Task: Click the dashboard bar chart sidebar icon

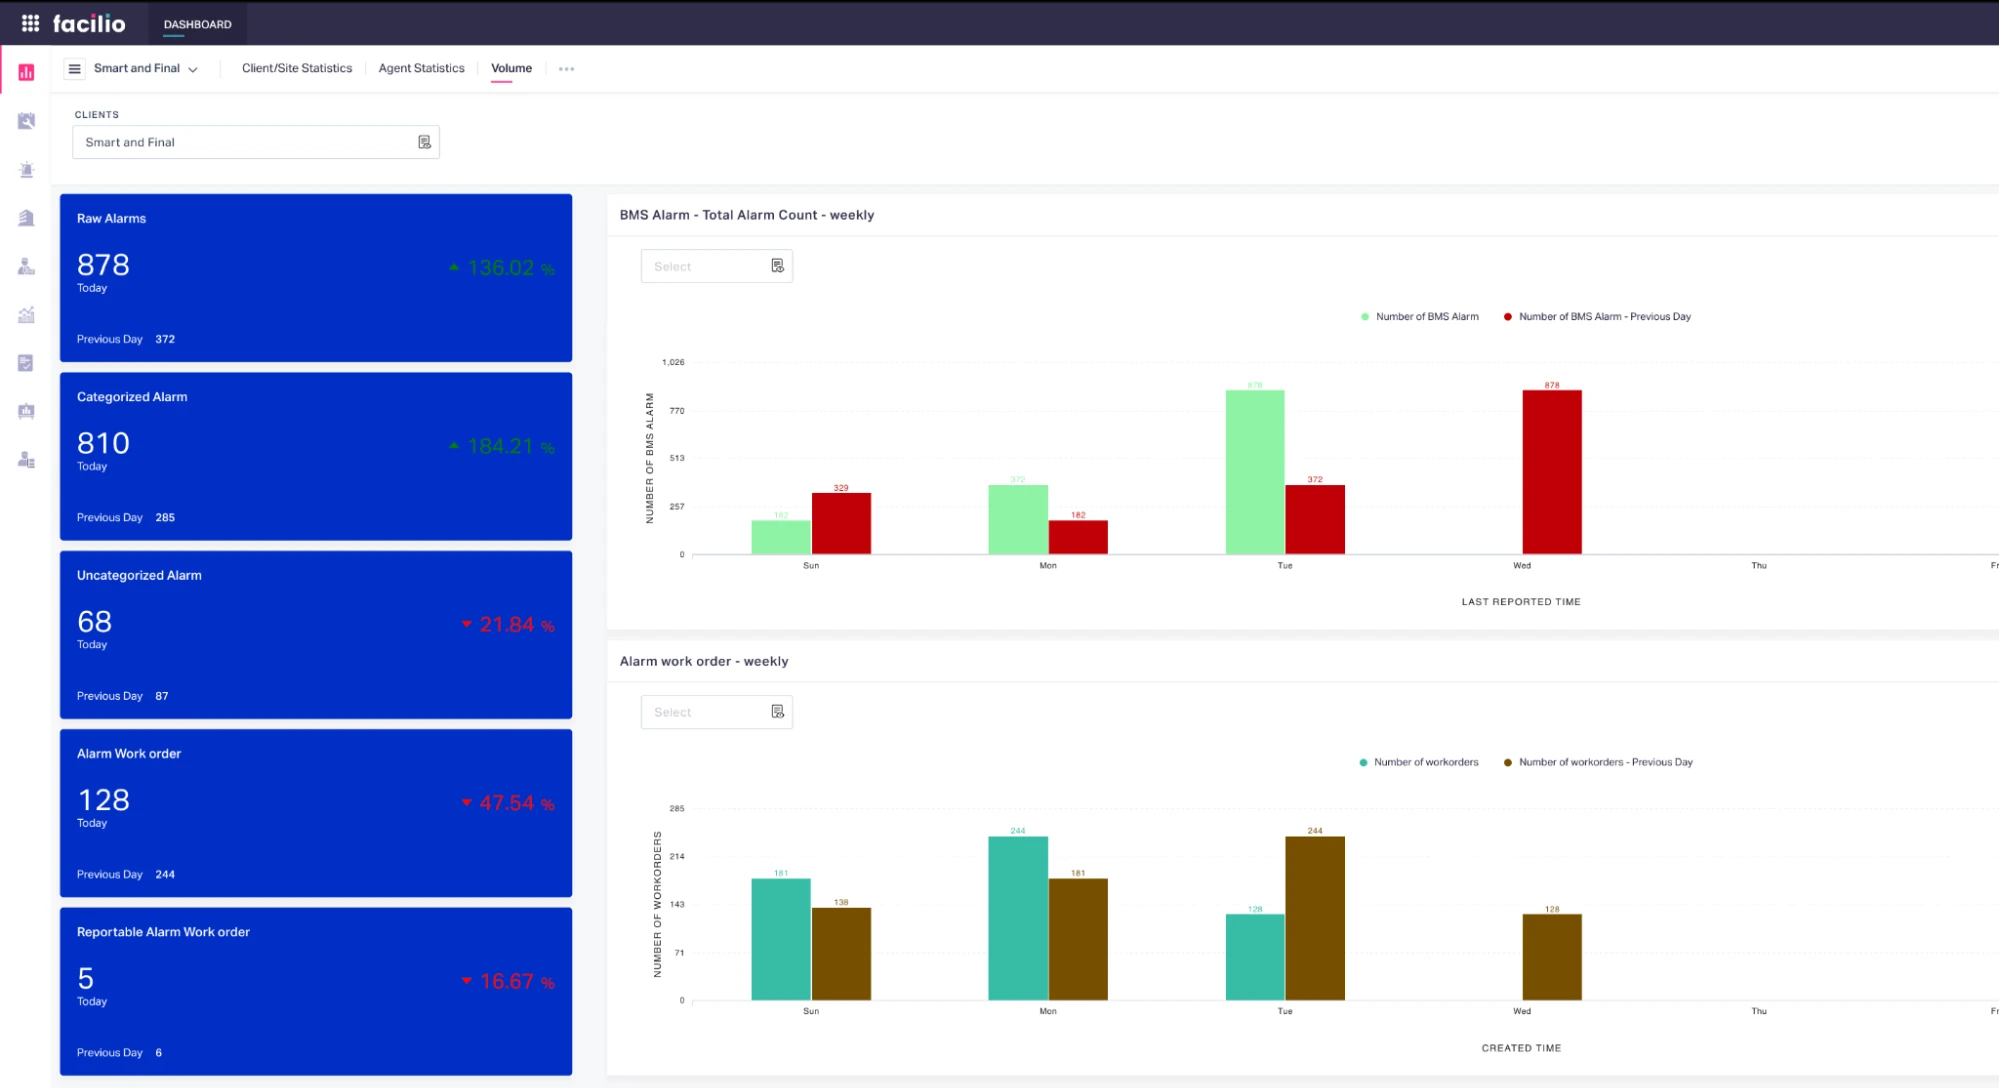Action: tap(26, 72)
